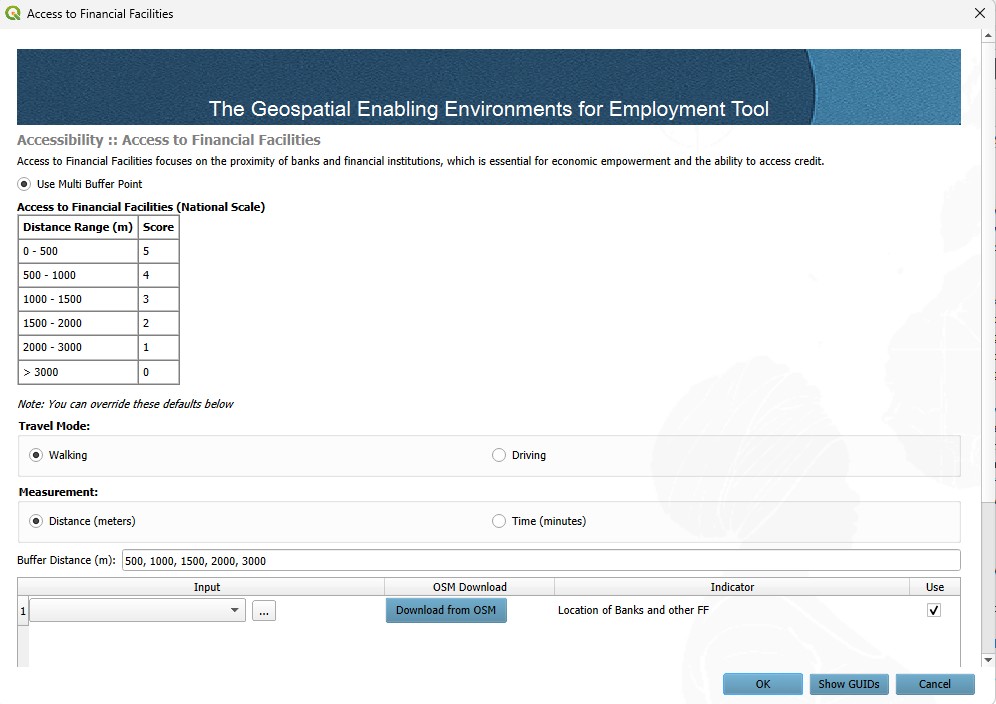Select the 0 - 500 distance range cell
This screenshot has width=996, height=704.
77,251
